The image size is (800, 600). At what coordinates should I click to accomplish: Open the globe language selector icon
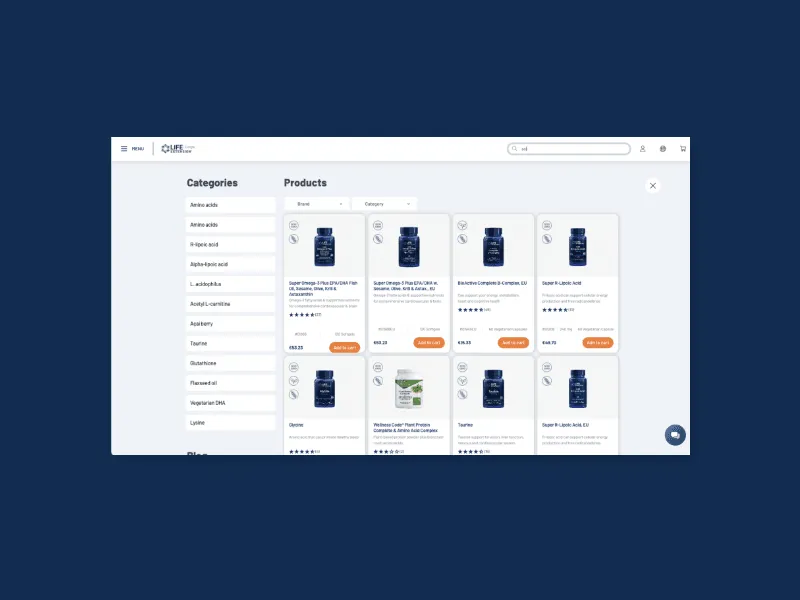click(663, 148)
